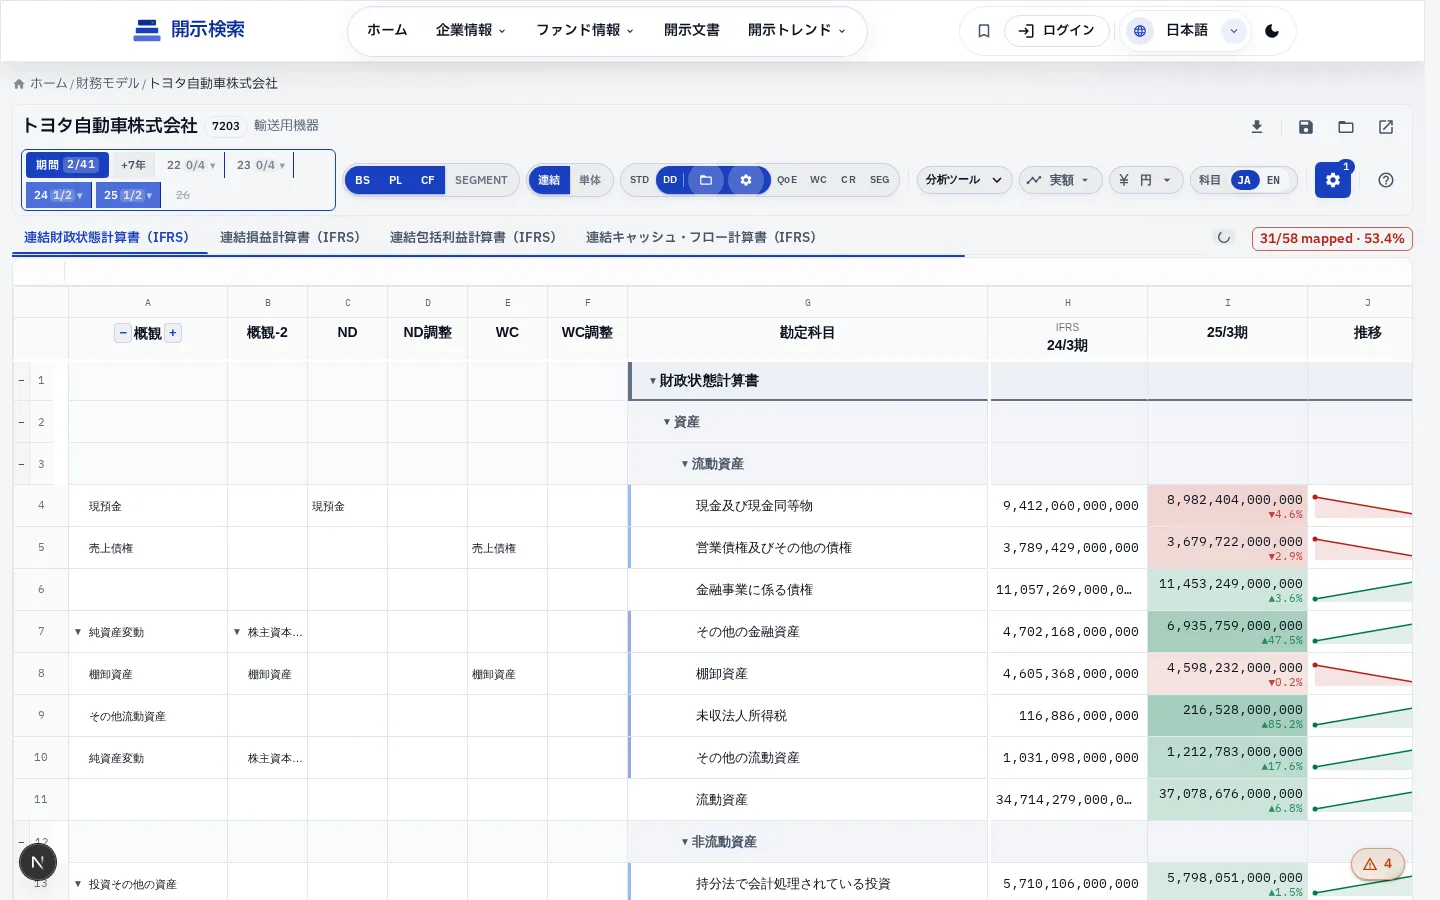Toggle SEGMENT filter
This screenshot has height=900, width=1440.
click(481, 180)
